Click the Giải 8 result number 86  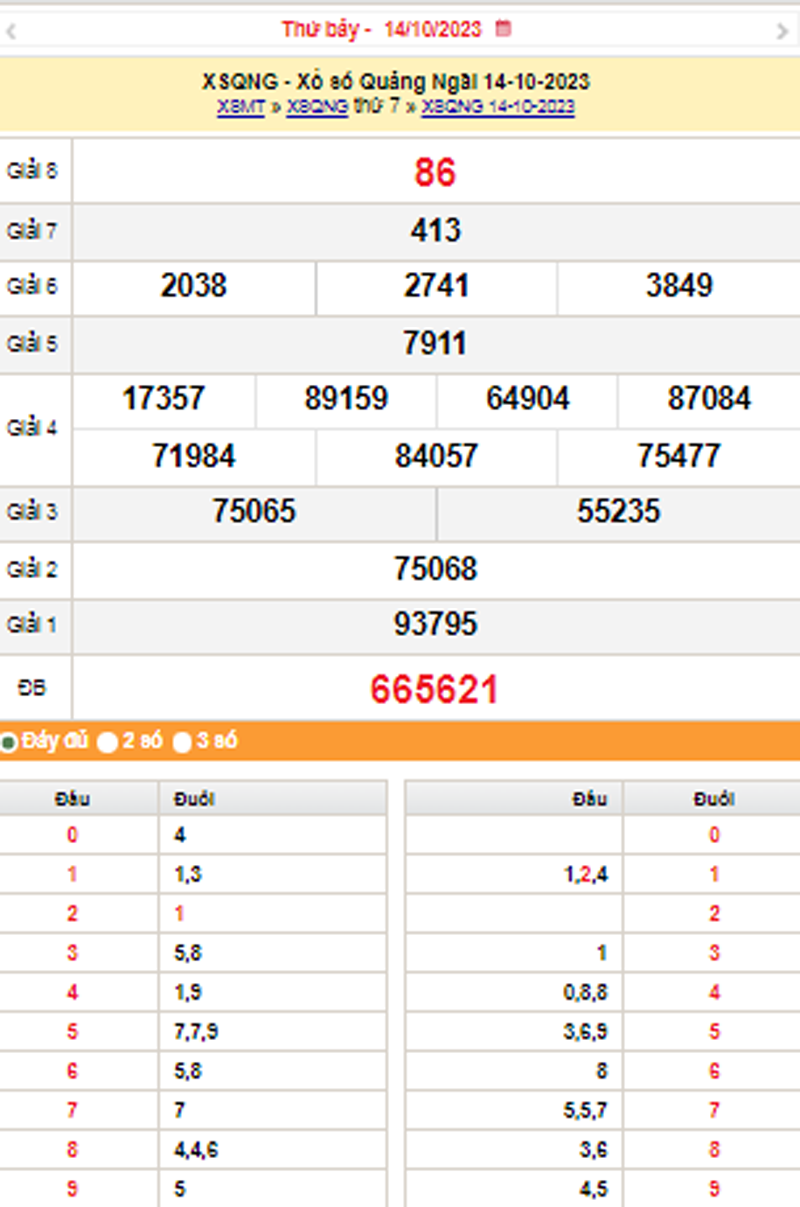(x=435, y=173)
